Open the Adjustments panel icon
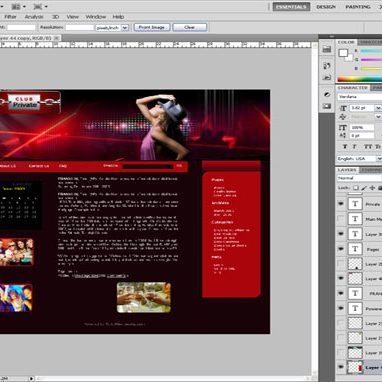Viewport: 382px width, 382px height. 327,94
